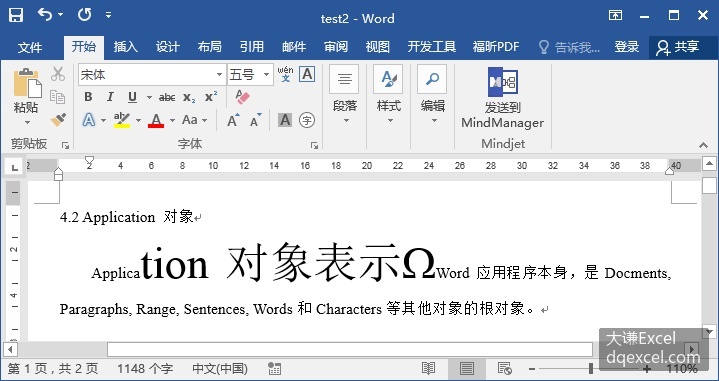
Task: Open underline style dropdown arrow
Action: (149, 97)
